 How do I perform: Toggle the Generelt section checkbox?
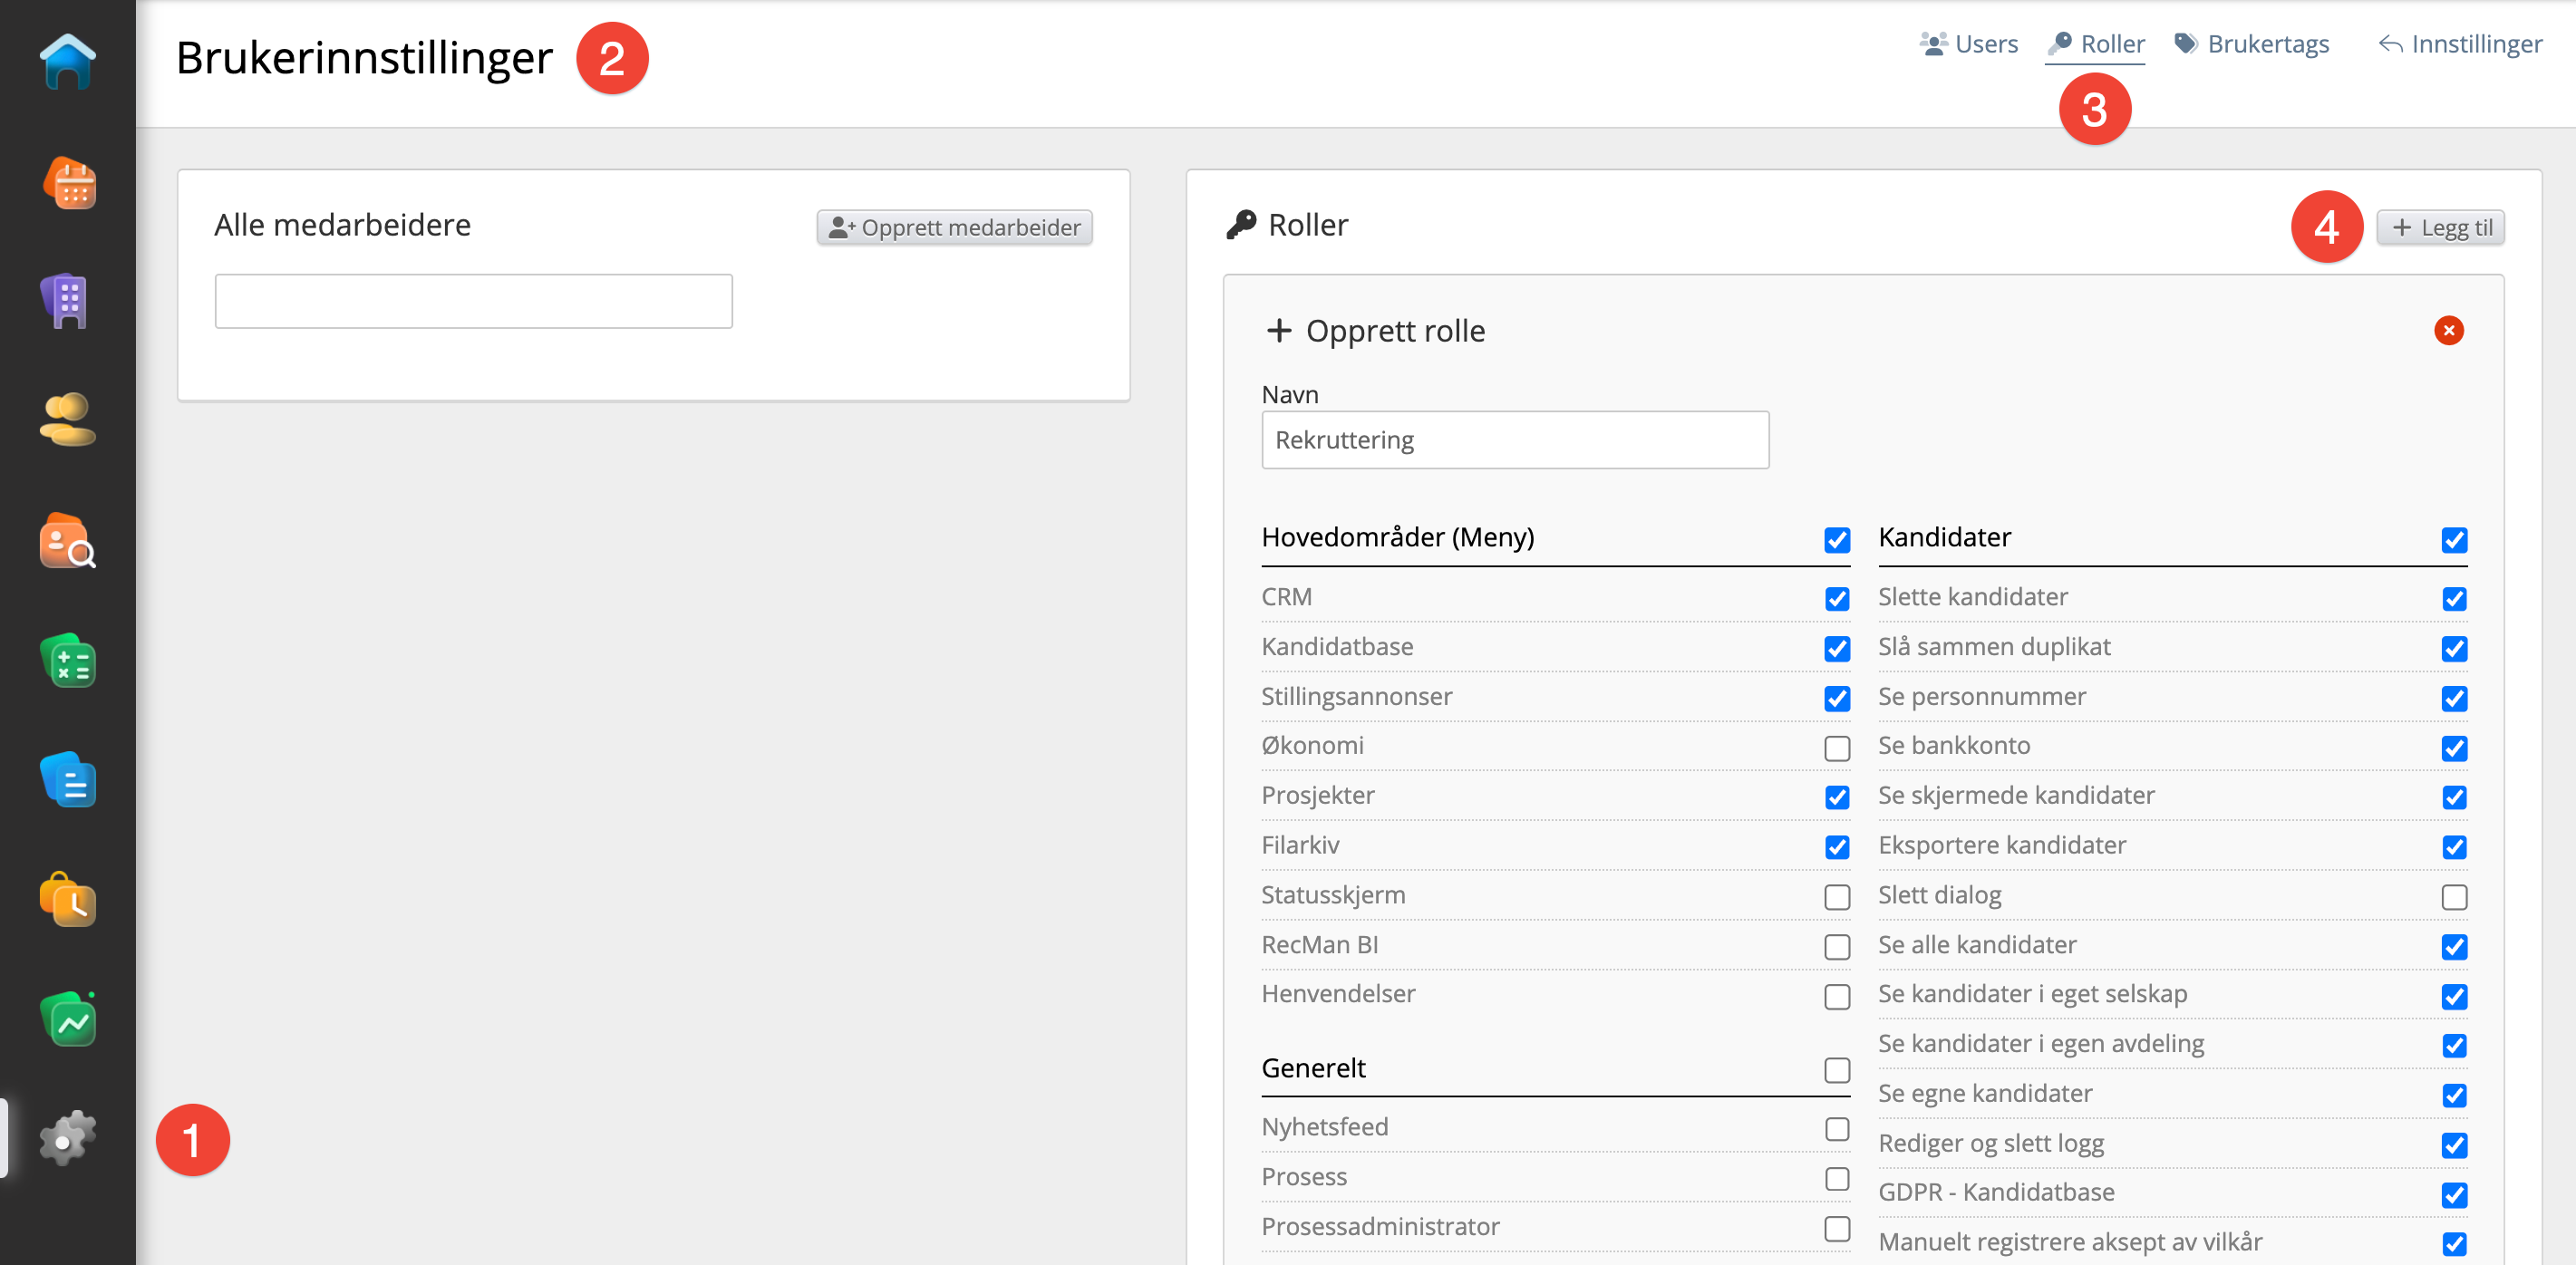pos(1836,1070)
